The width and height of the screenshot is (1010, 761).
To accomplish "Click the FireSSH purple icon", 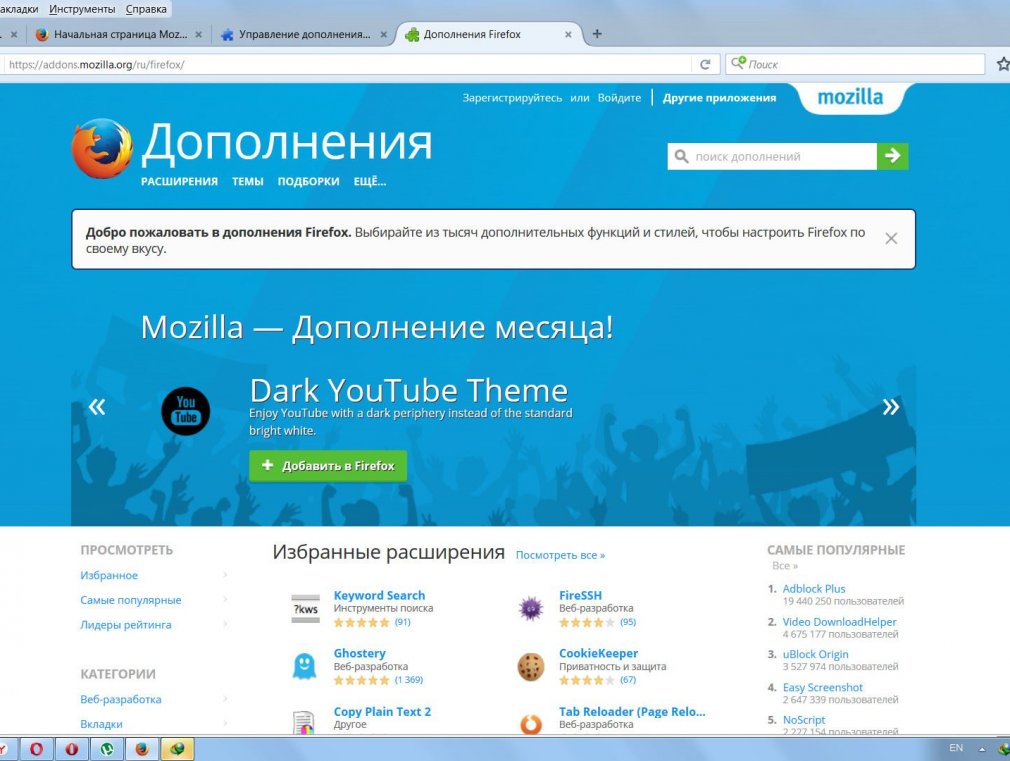I will (531, 608).
